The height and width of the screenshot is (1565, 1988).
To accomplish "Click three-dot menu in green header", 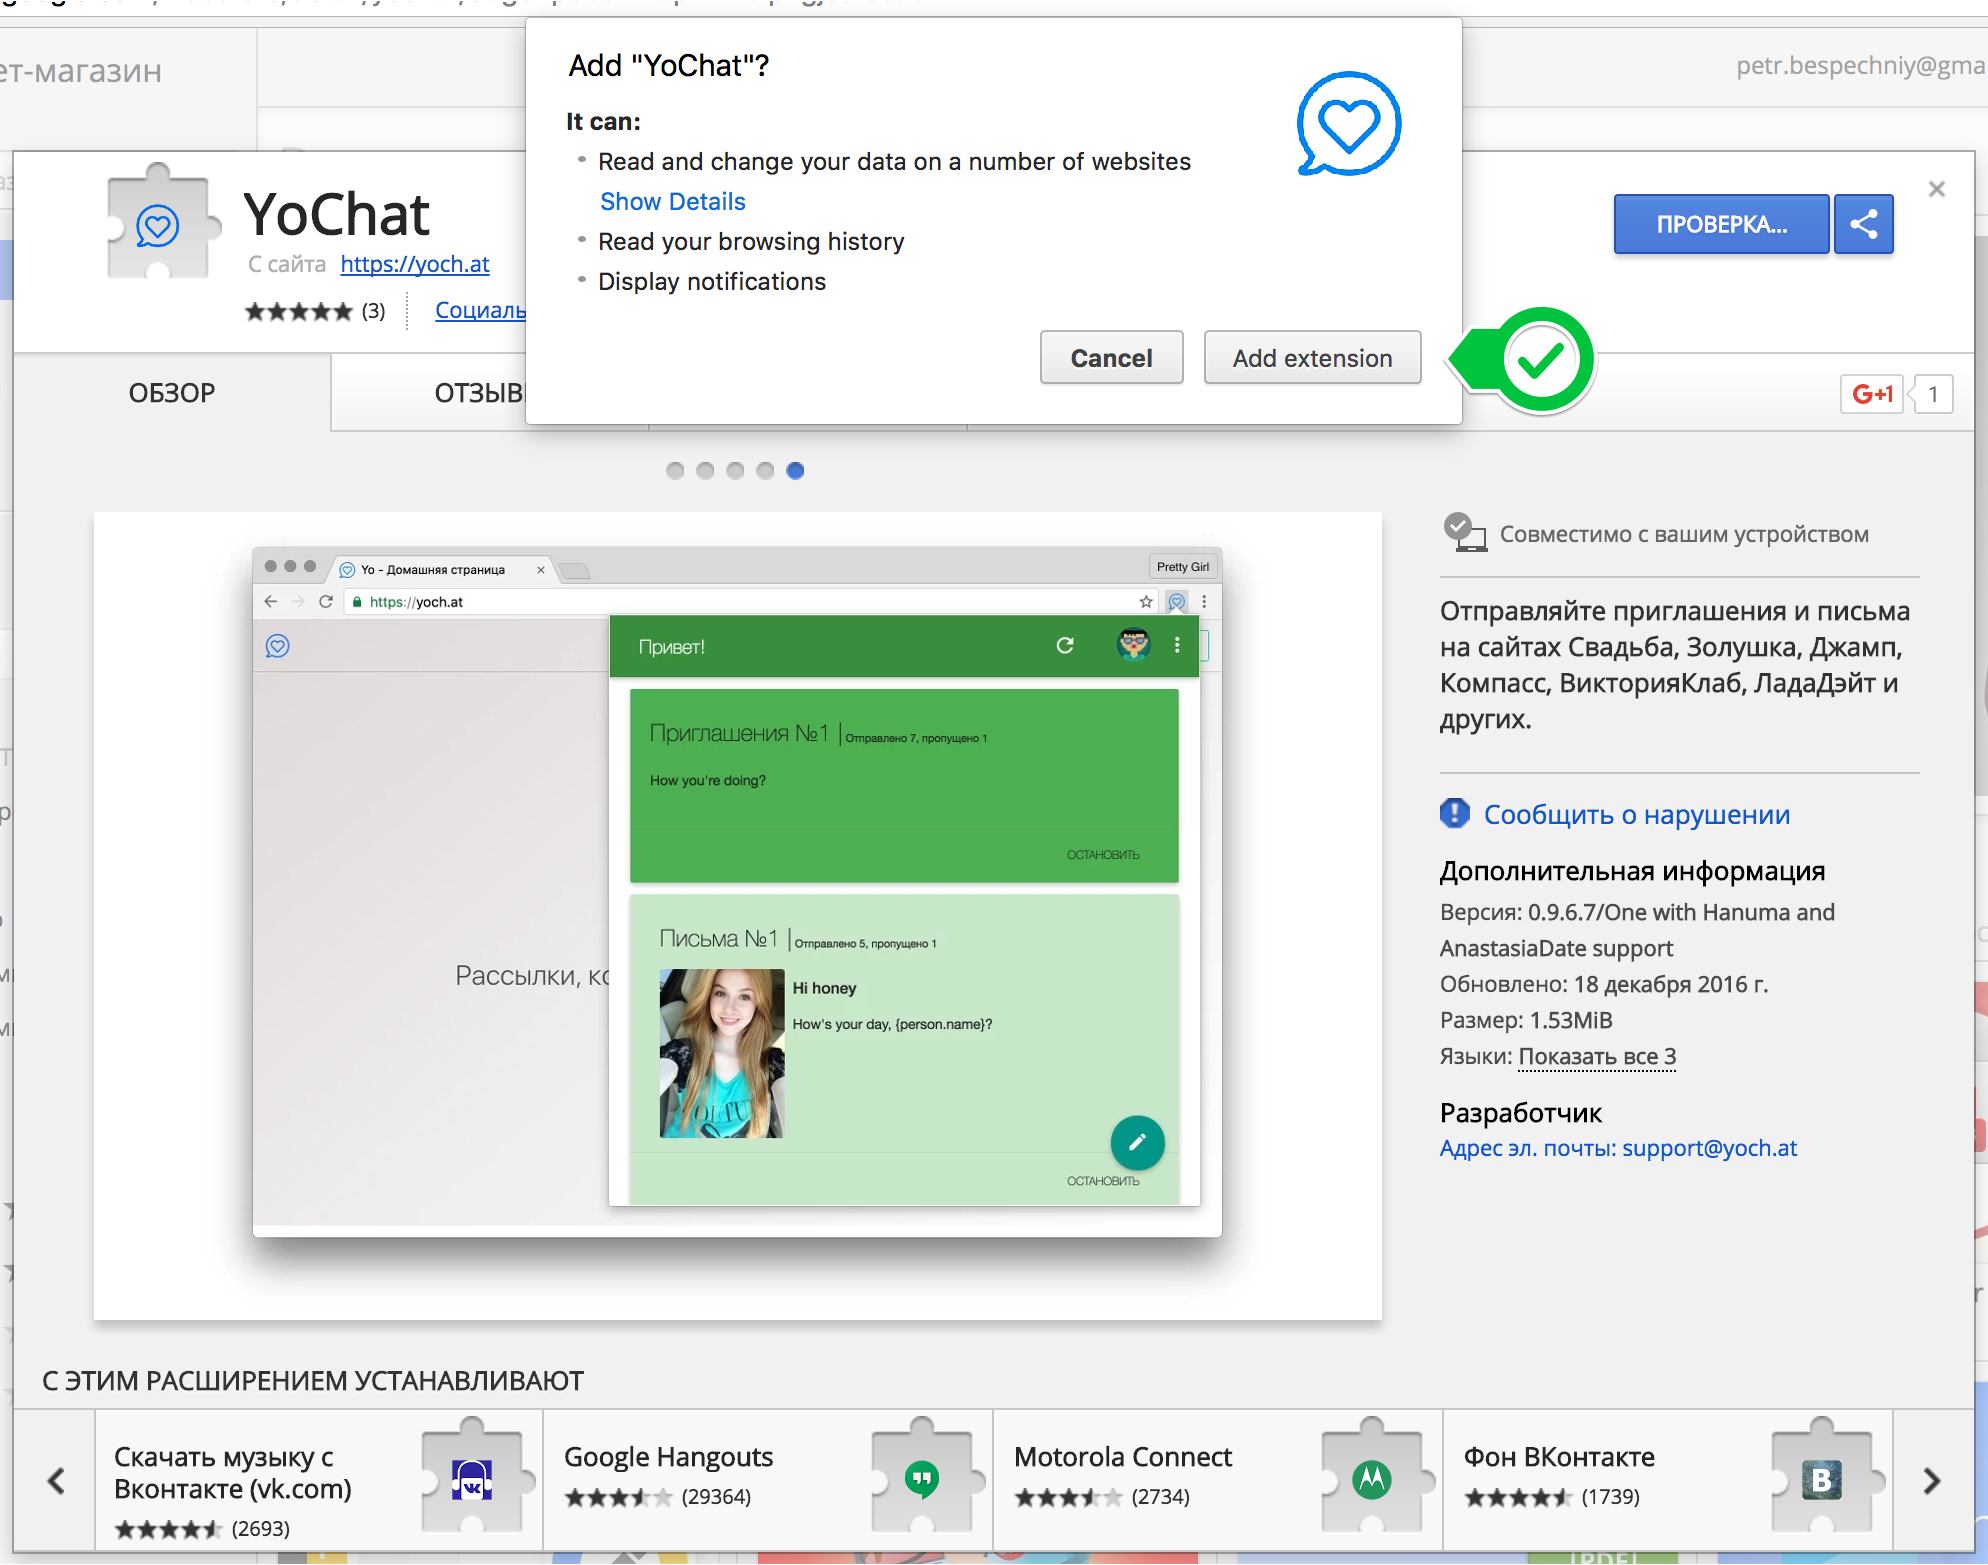I will [1177, 645].
